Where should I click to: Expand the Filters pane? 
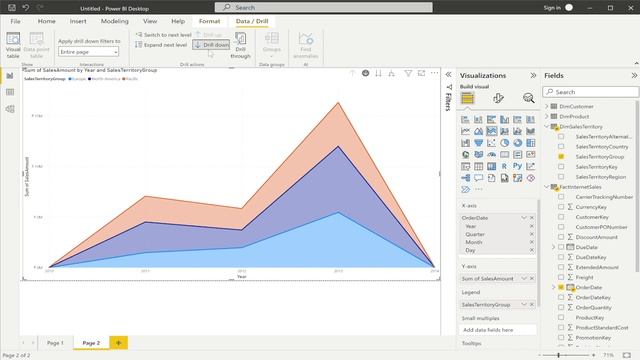449,75
